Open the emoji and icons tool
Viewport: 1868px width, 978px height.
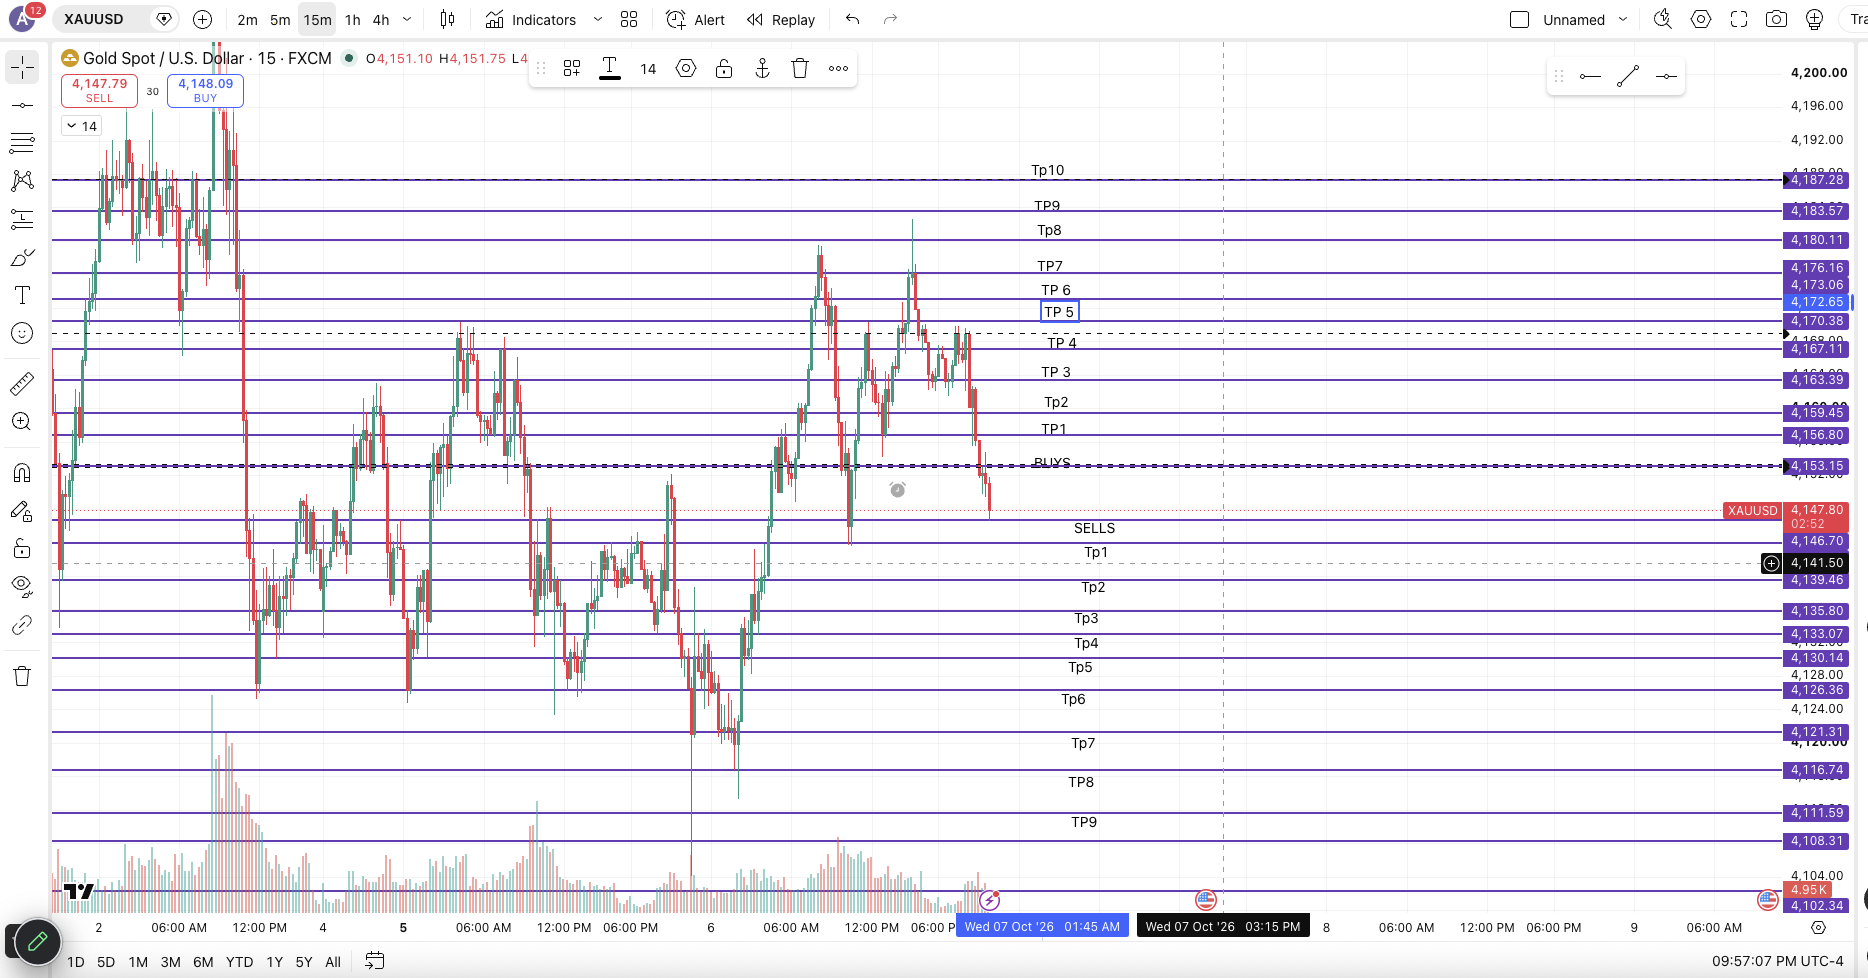(x=22, y=333)
